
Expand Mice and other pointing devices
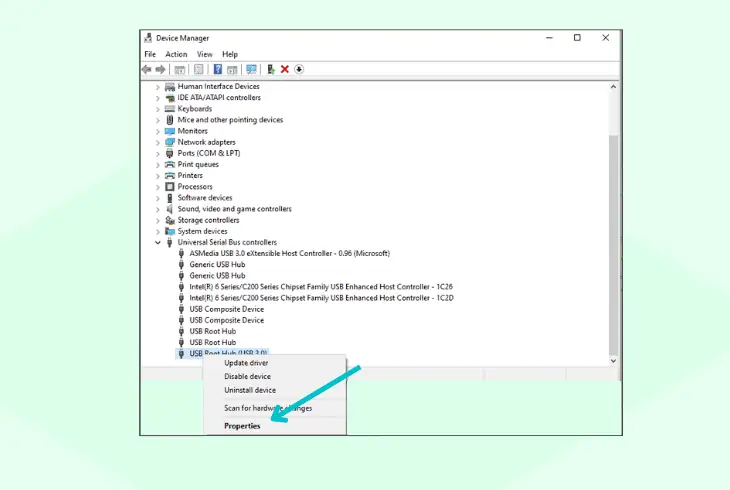tap(157, 120)
